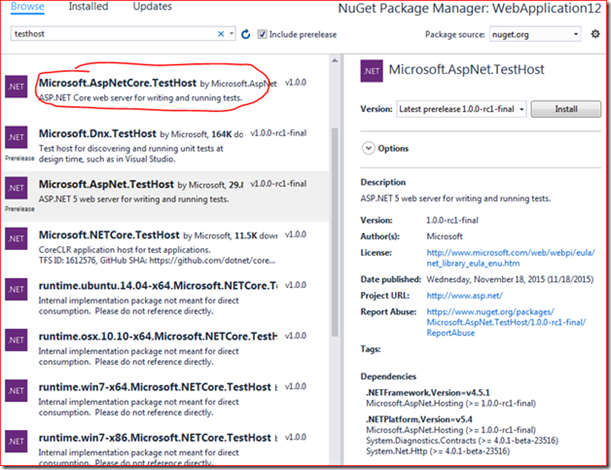The image size is (611, 470).
Task: Open package source settings gear
Action: point(595,34)
